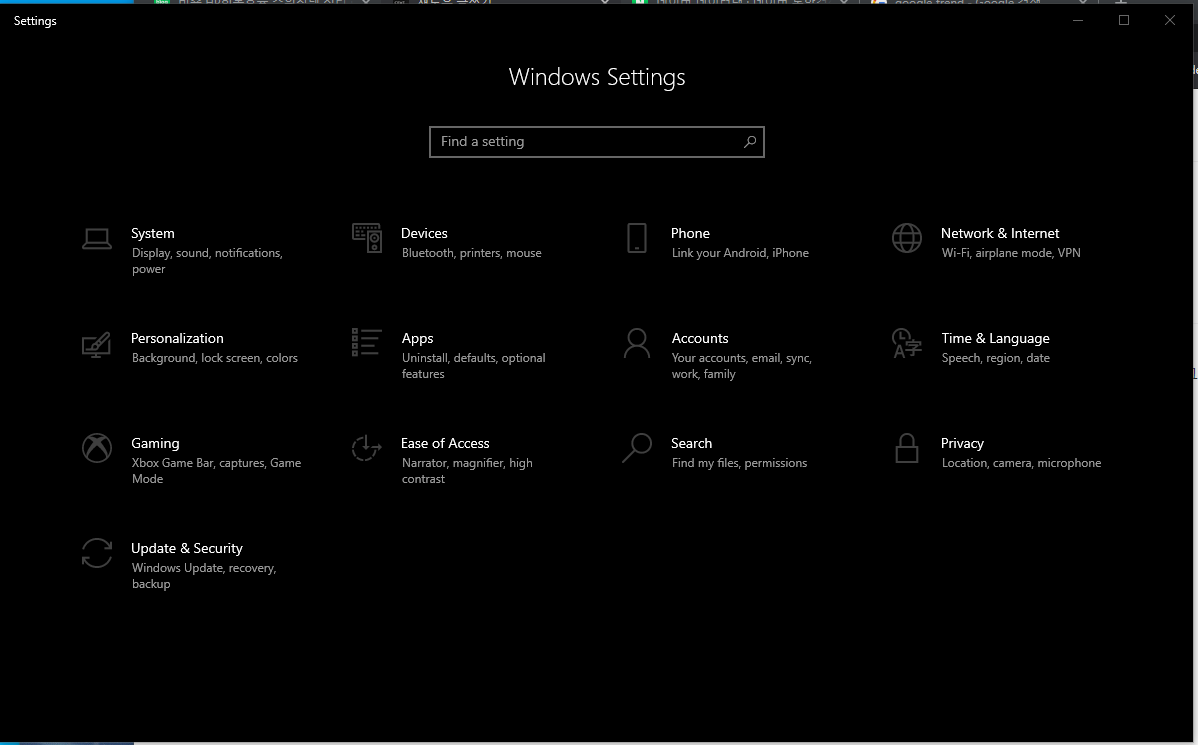Maximize the Settings window

(x=1124, y=21)
